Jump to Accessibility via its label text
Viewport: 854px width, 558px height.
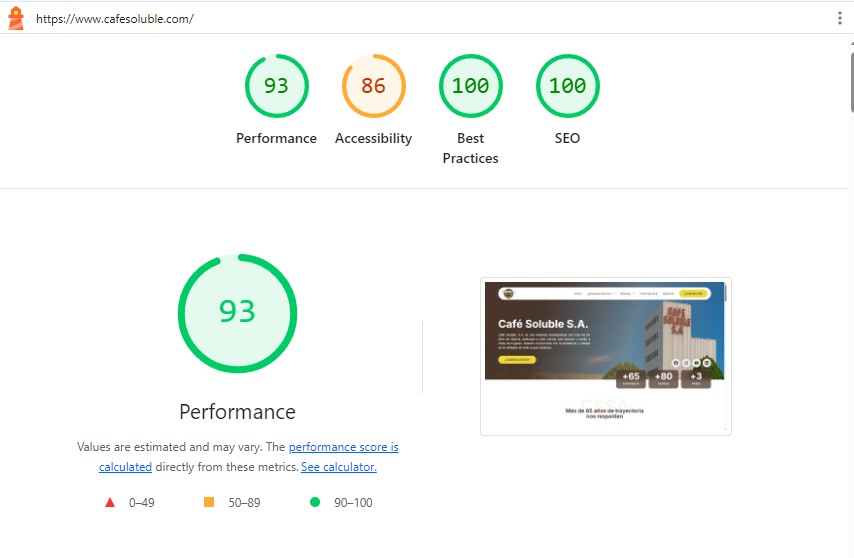point(373,139)
